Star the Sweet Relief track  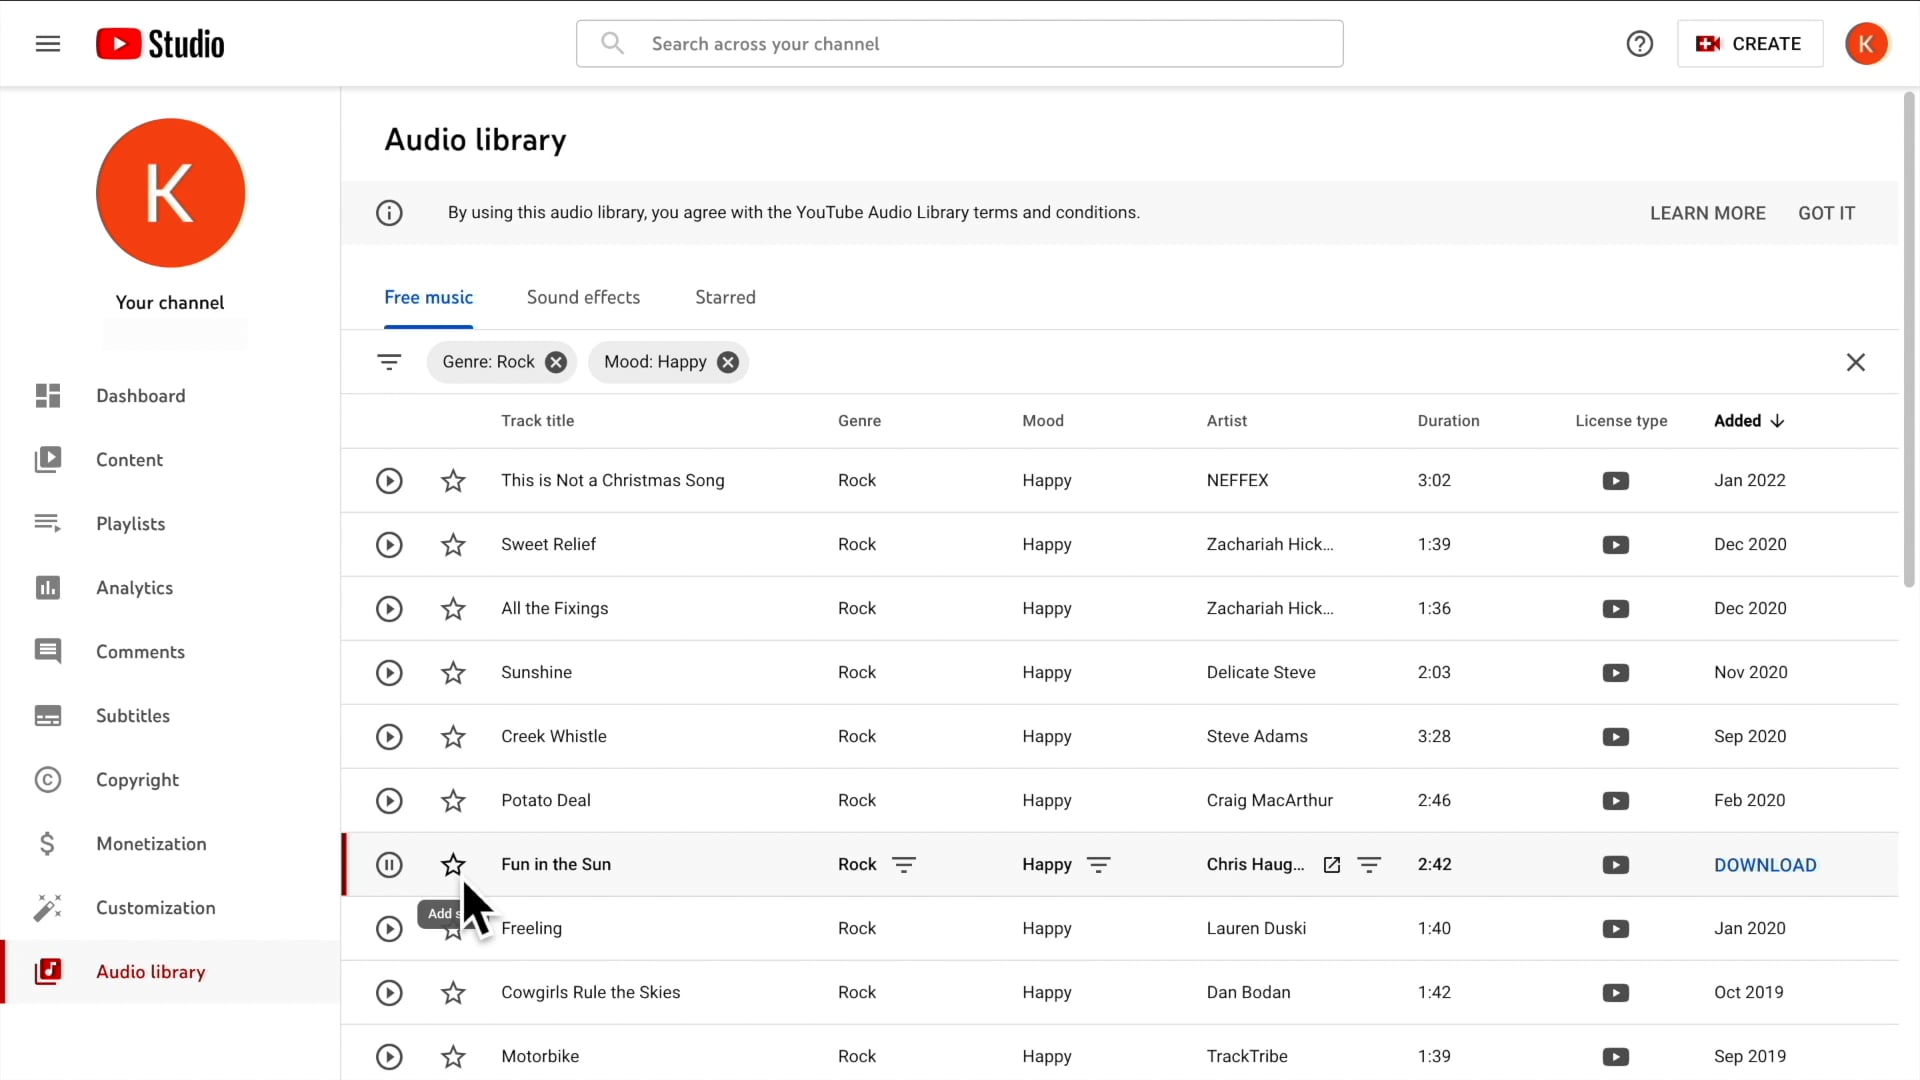pyautogui.click(x=453, y=545)
